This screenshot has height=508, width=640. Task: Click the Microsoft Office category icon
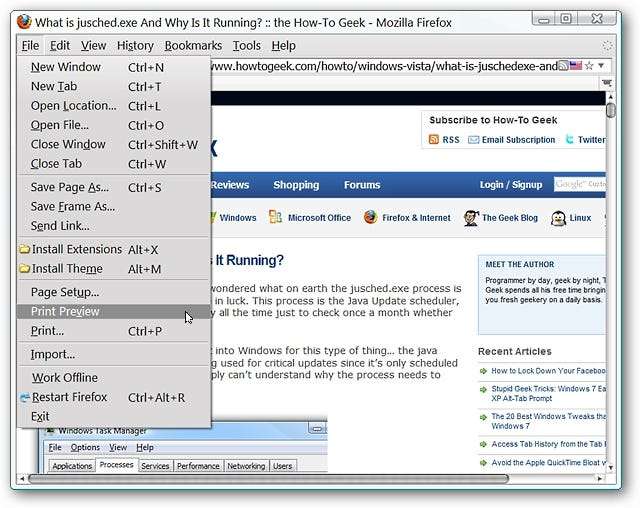(276, 217)
